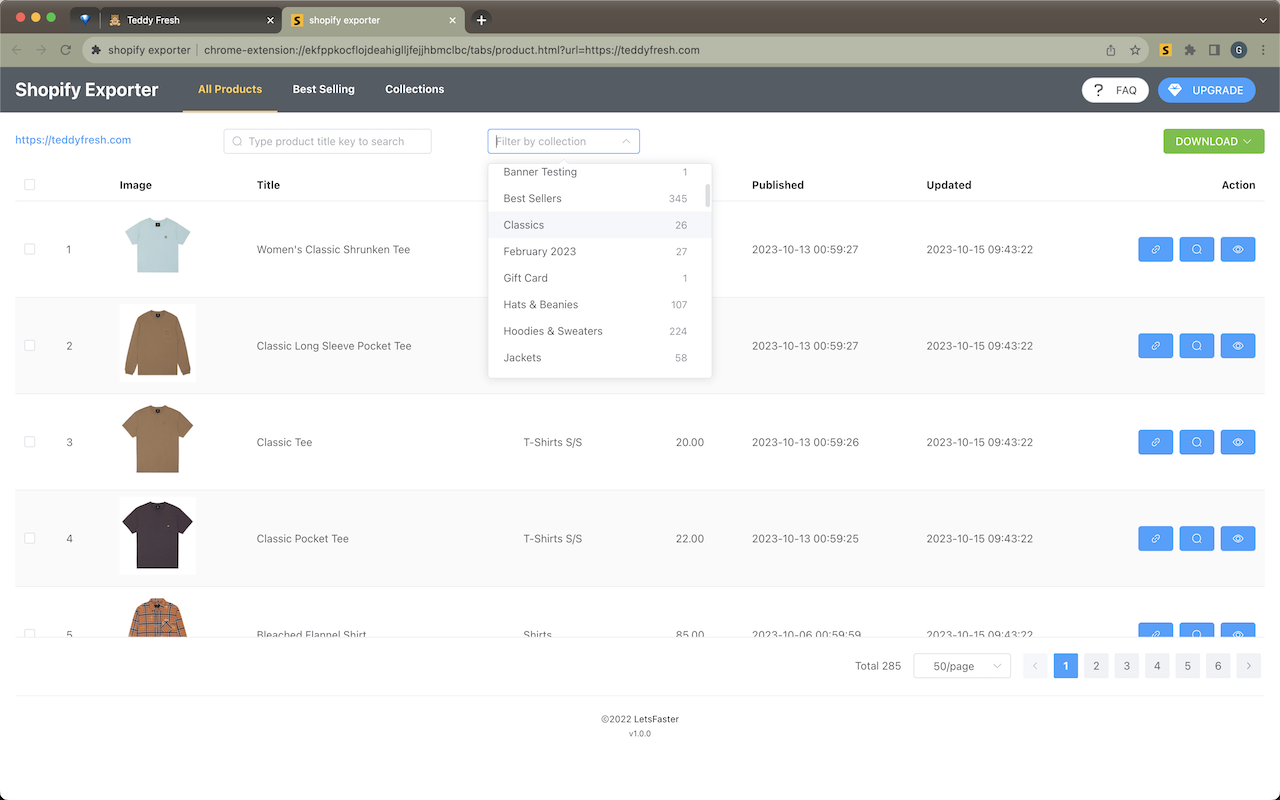The width and height of the screenshot is (1280, 800).
Task: Open the Filter by collection dropdown
Action: (563, 142)
